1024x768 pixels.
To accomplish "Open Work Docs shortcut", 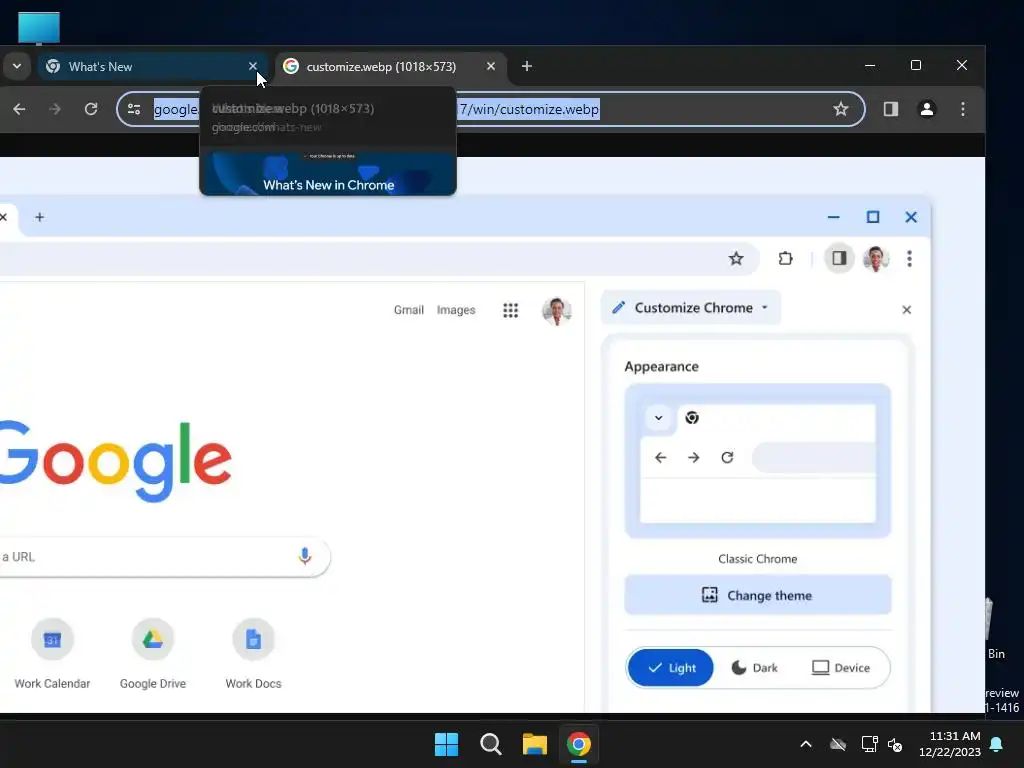I will [253, 654].
